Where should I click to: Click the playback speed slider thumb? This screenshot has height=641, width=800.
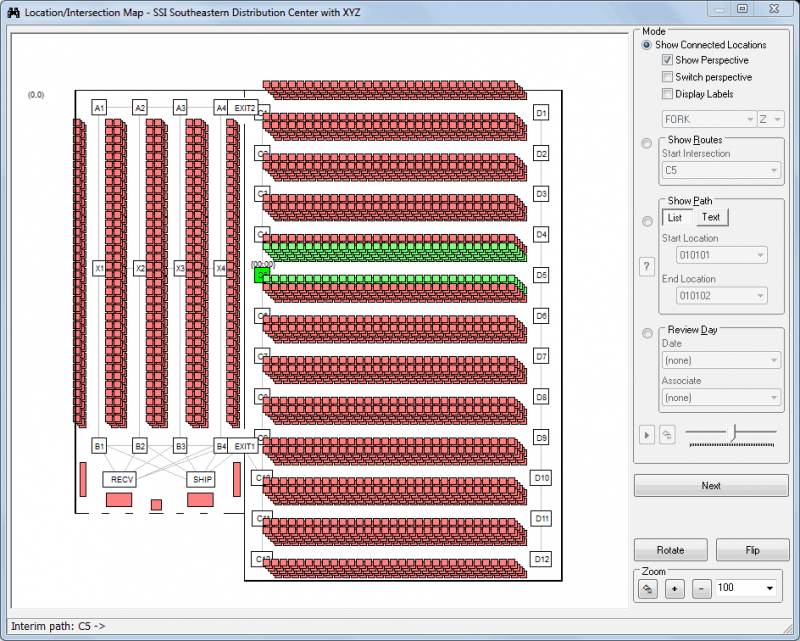tap(733, 432)
